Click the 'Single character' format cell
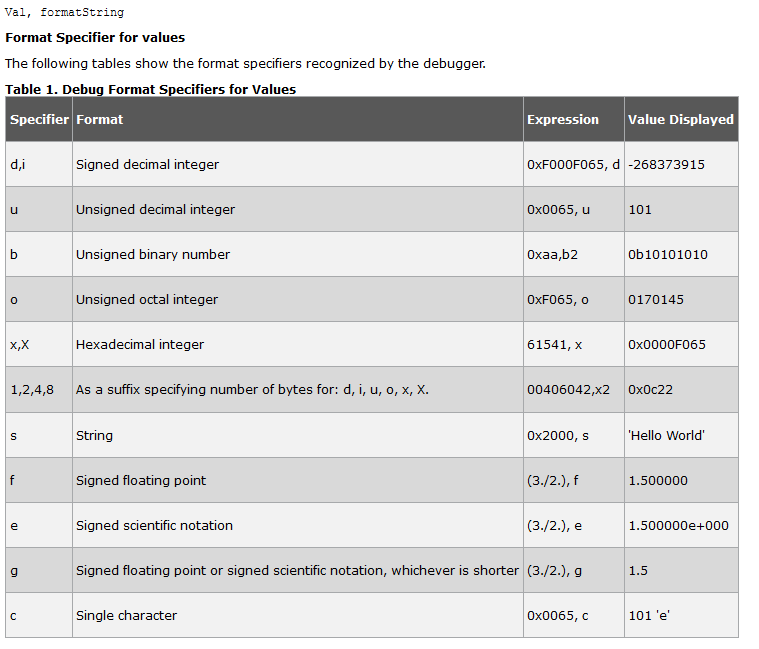 126,616
